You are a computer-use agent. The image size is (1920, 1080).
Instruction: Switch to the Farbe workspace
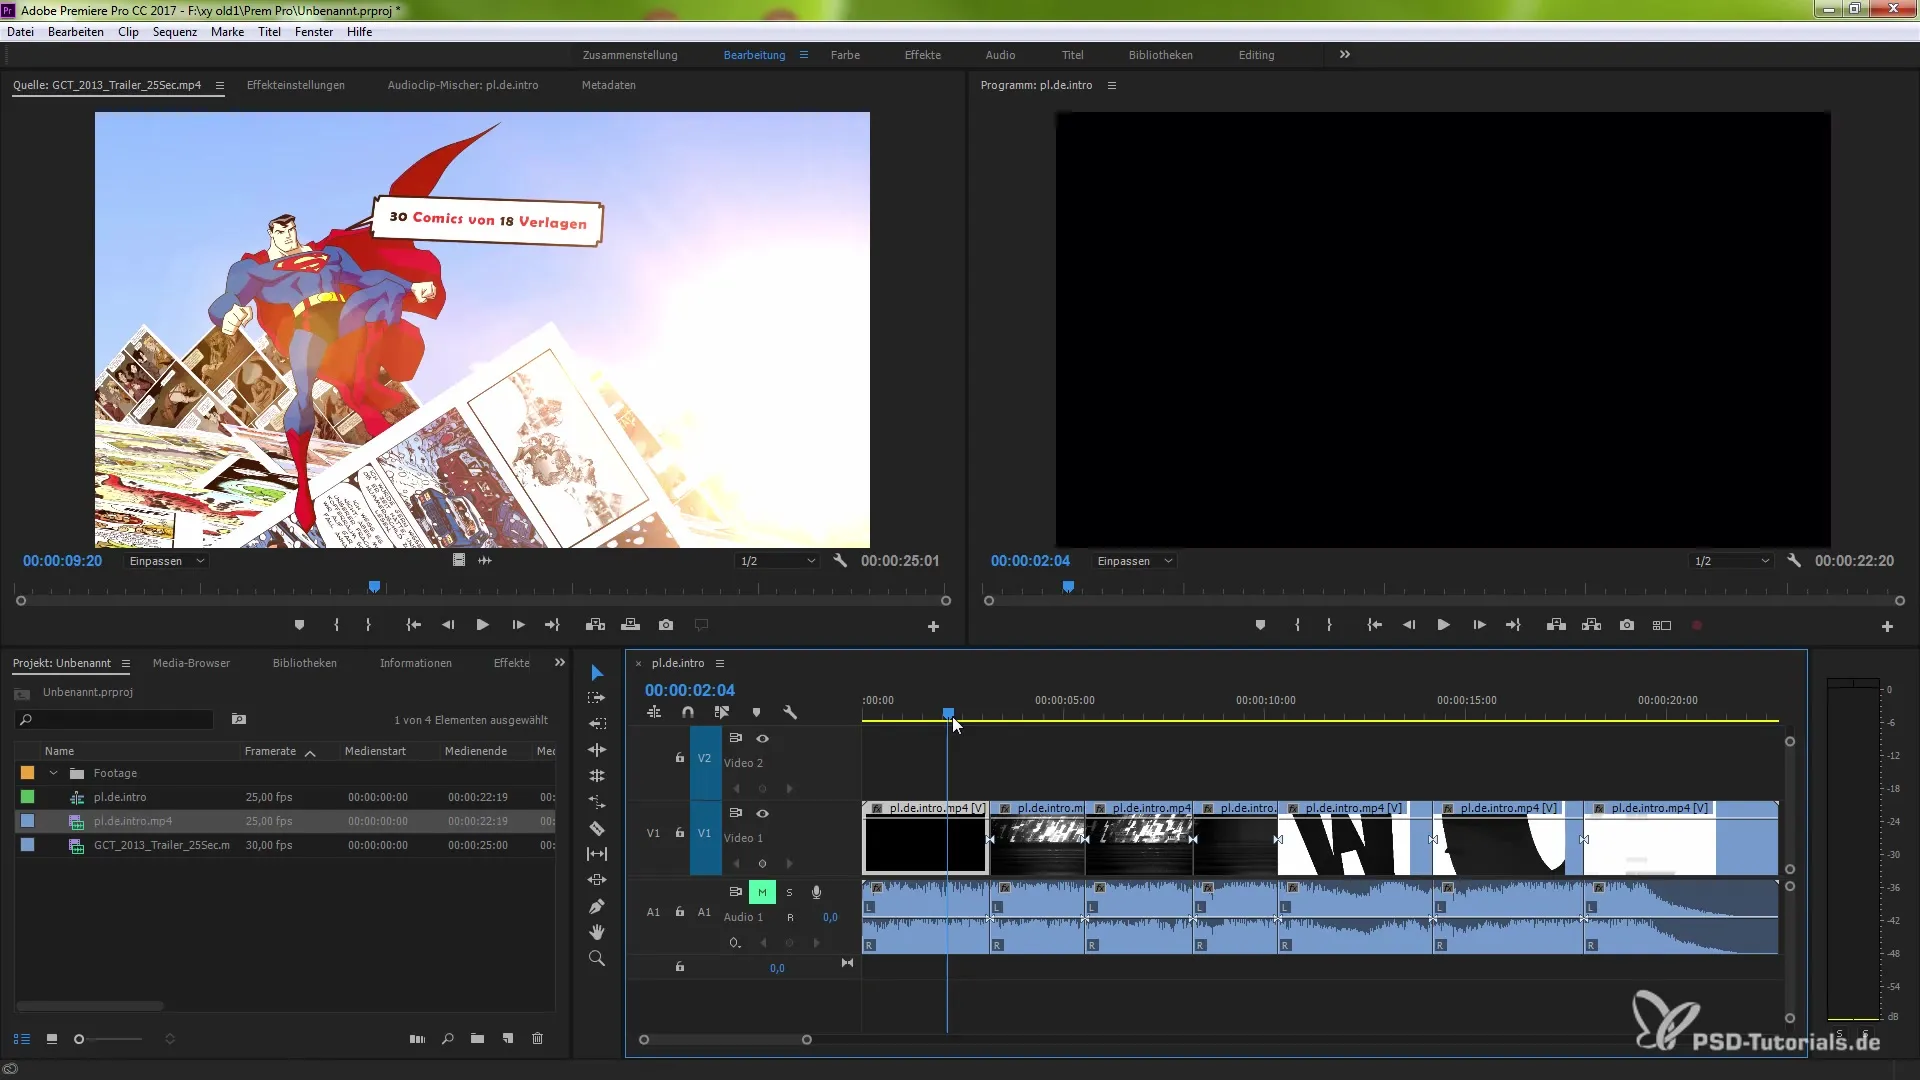(845, 55)
